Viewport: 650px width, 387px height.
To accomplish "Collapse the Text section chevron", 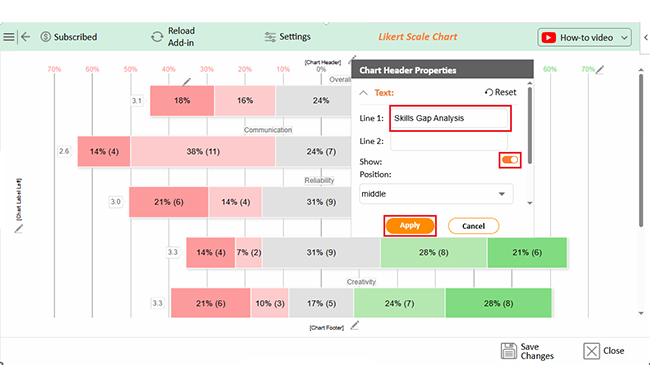I will (364, 93).
